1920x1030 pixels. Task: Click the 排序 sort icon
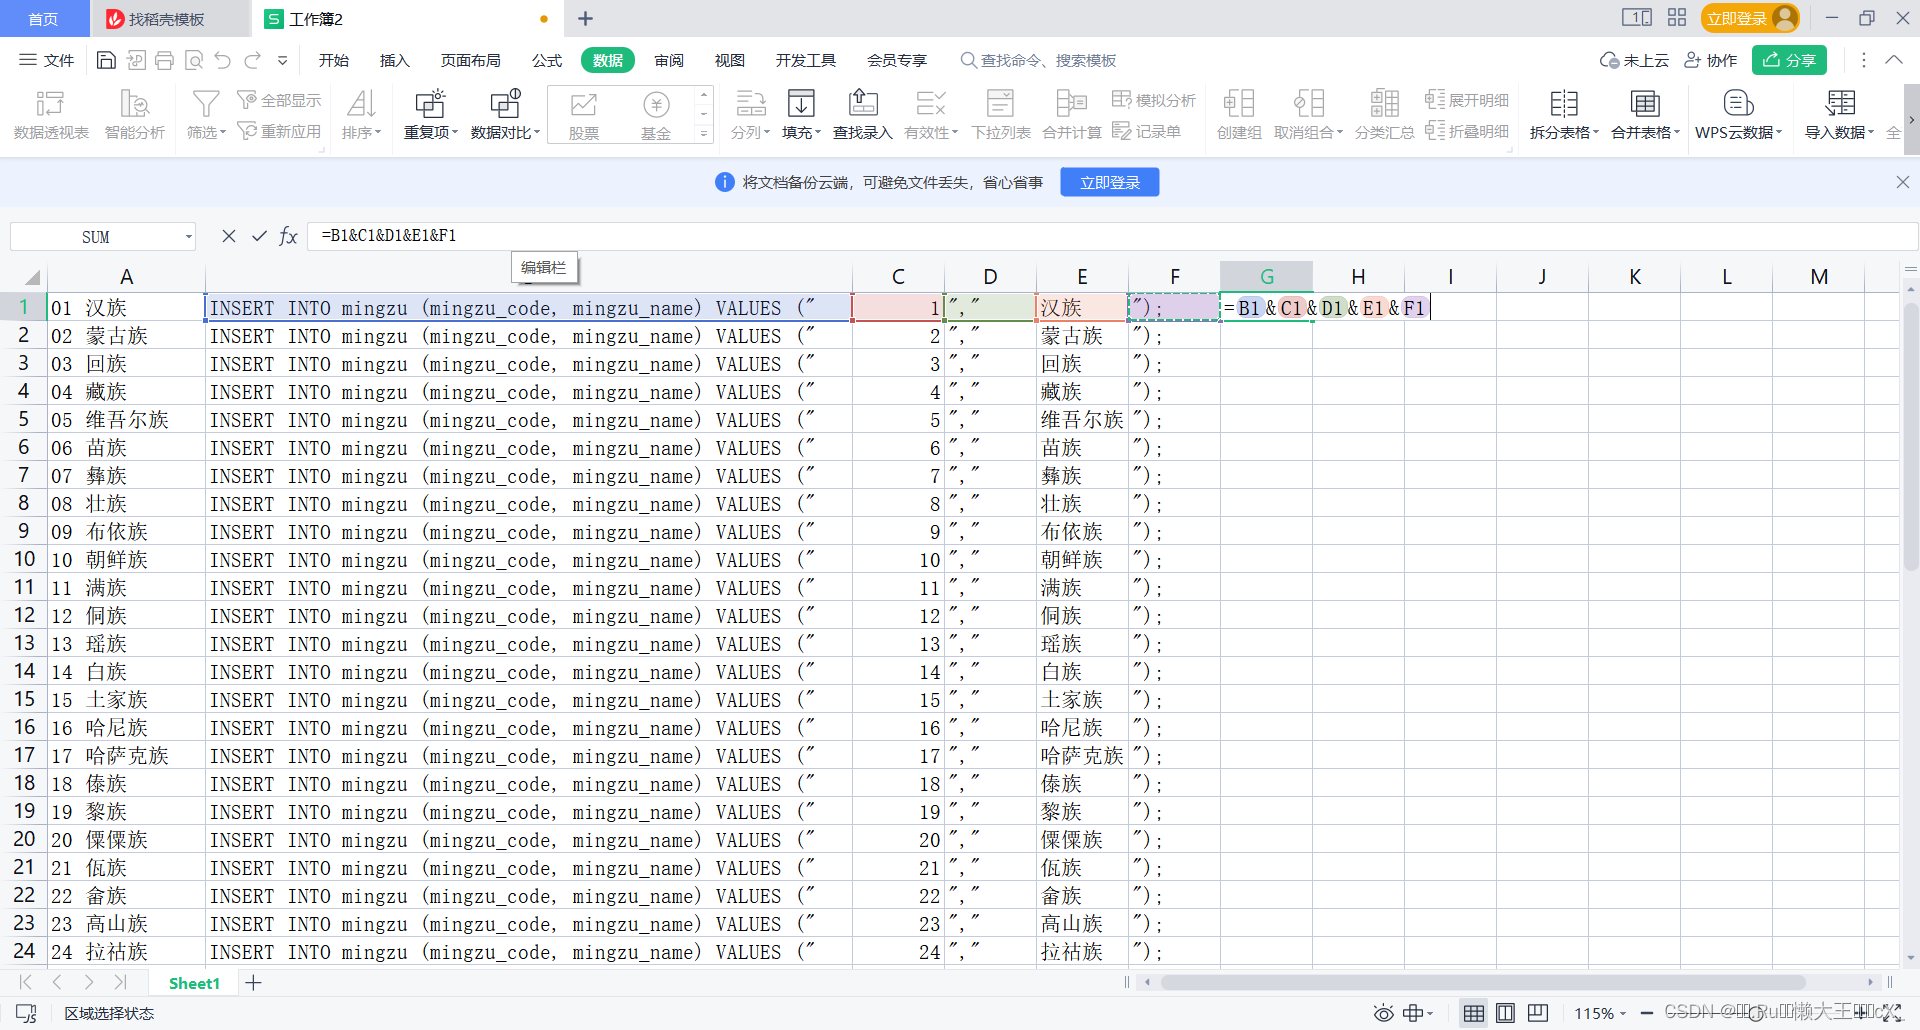361,115
